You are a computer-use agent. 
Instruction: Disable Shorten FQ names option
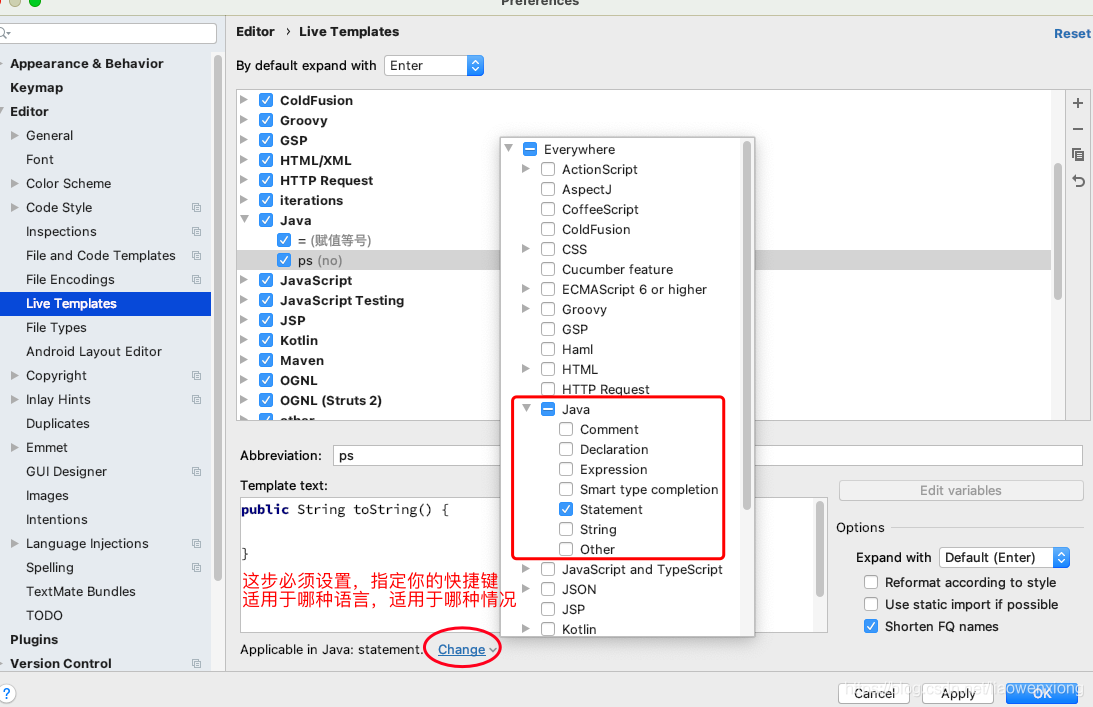[x=871, y=626]
